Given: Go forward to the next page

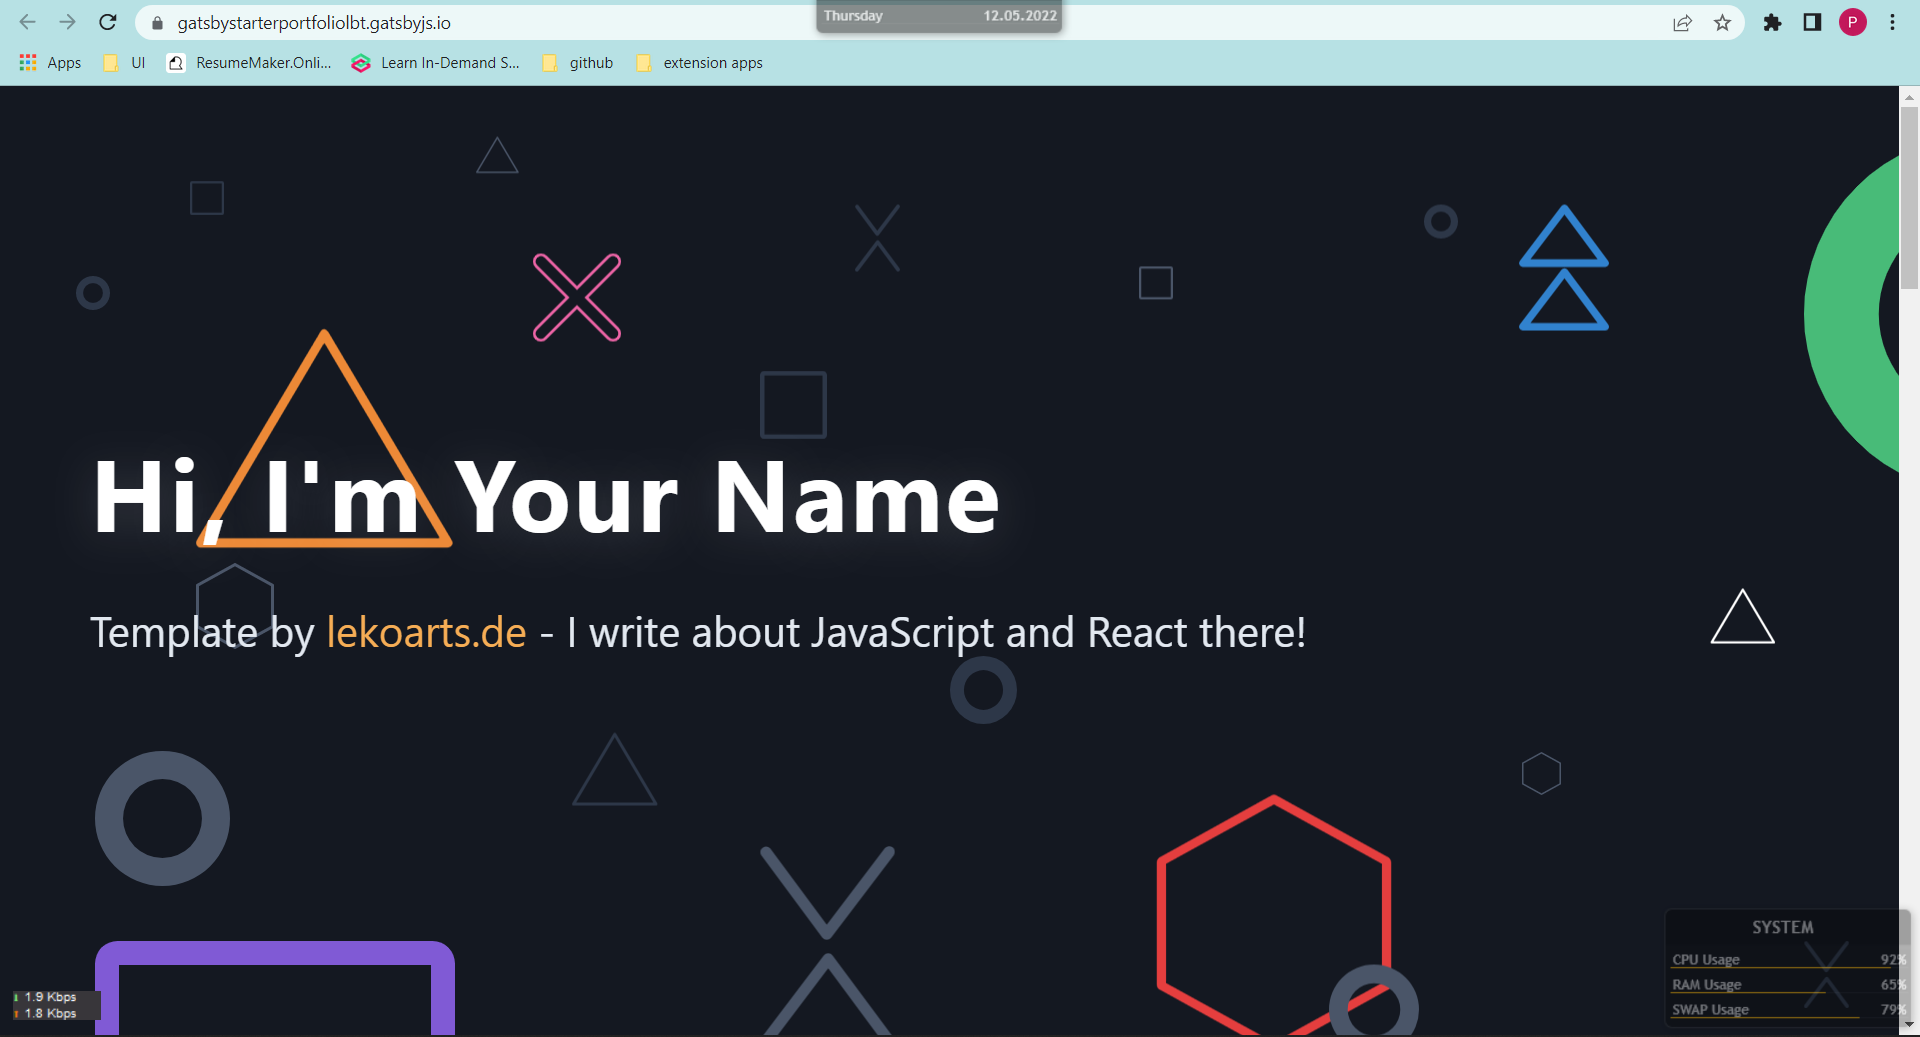Looking at the screenshot, I should (x=68, y=22).
